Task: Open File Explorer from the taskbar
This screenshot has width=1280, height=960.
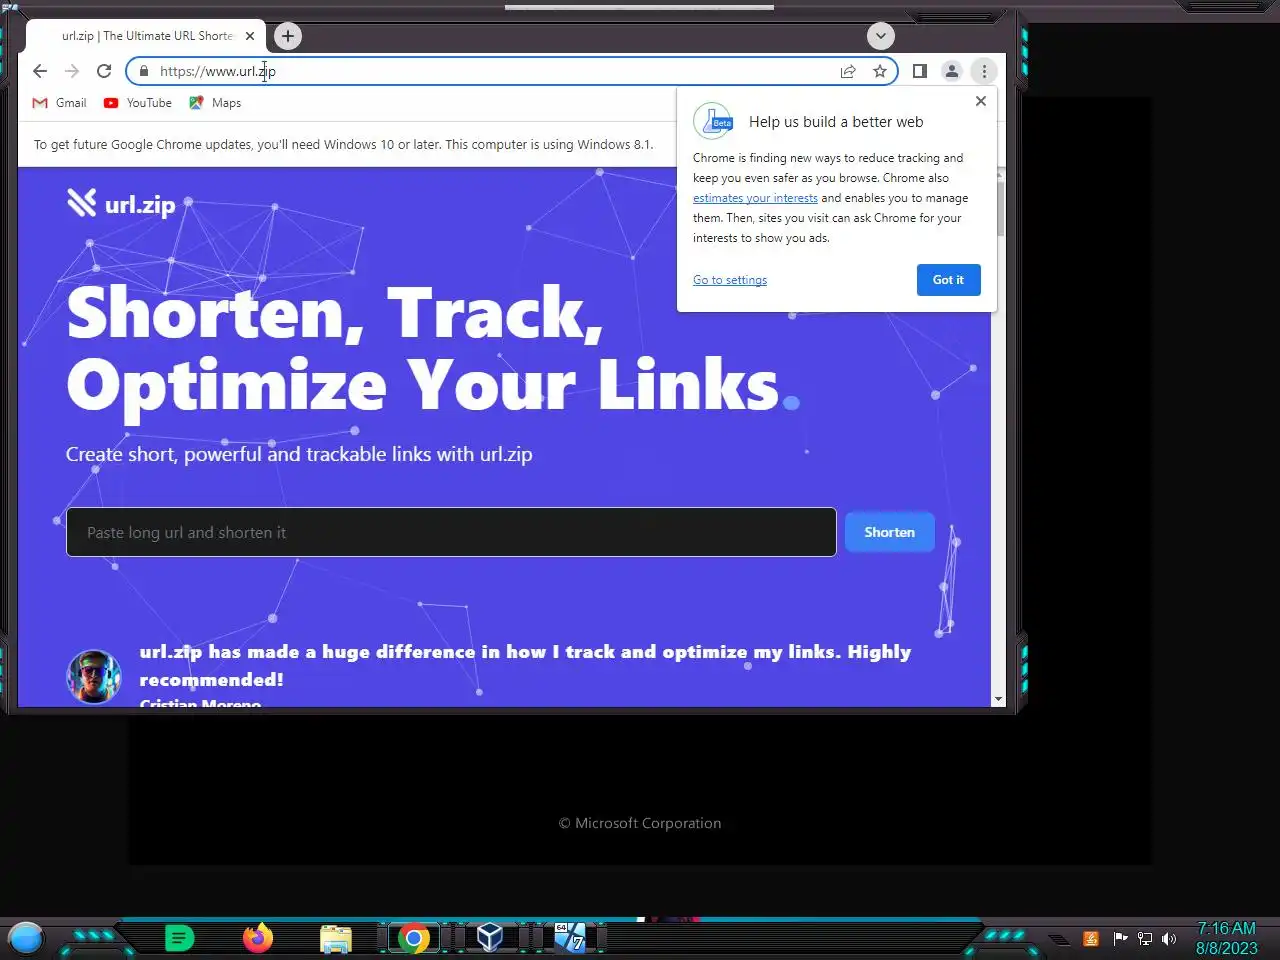Action: pyautogui.click(x=336, y=939)
